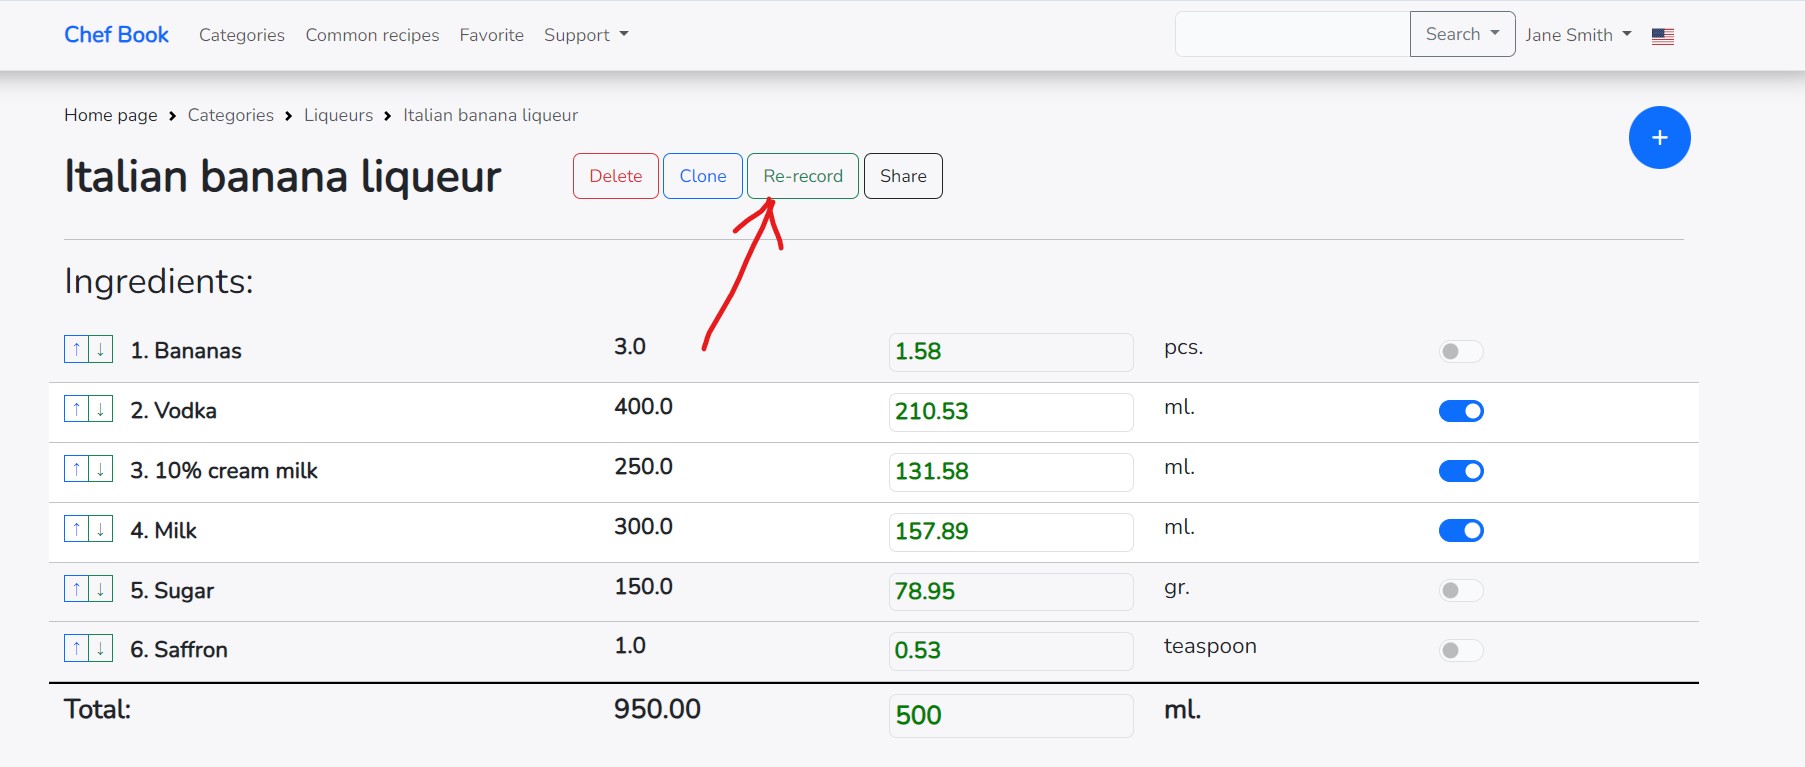Click the Total amount field showing 500
Screen dimensions: 1805x767
tap(1010, 715)
